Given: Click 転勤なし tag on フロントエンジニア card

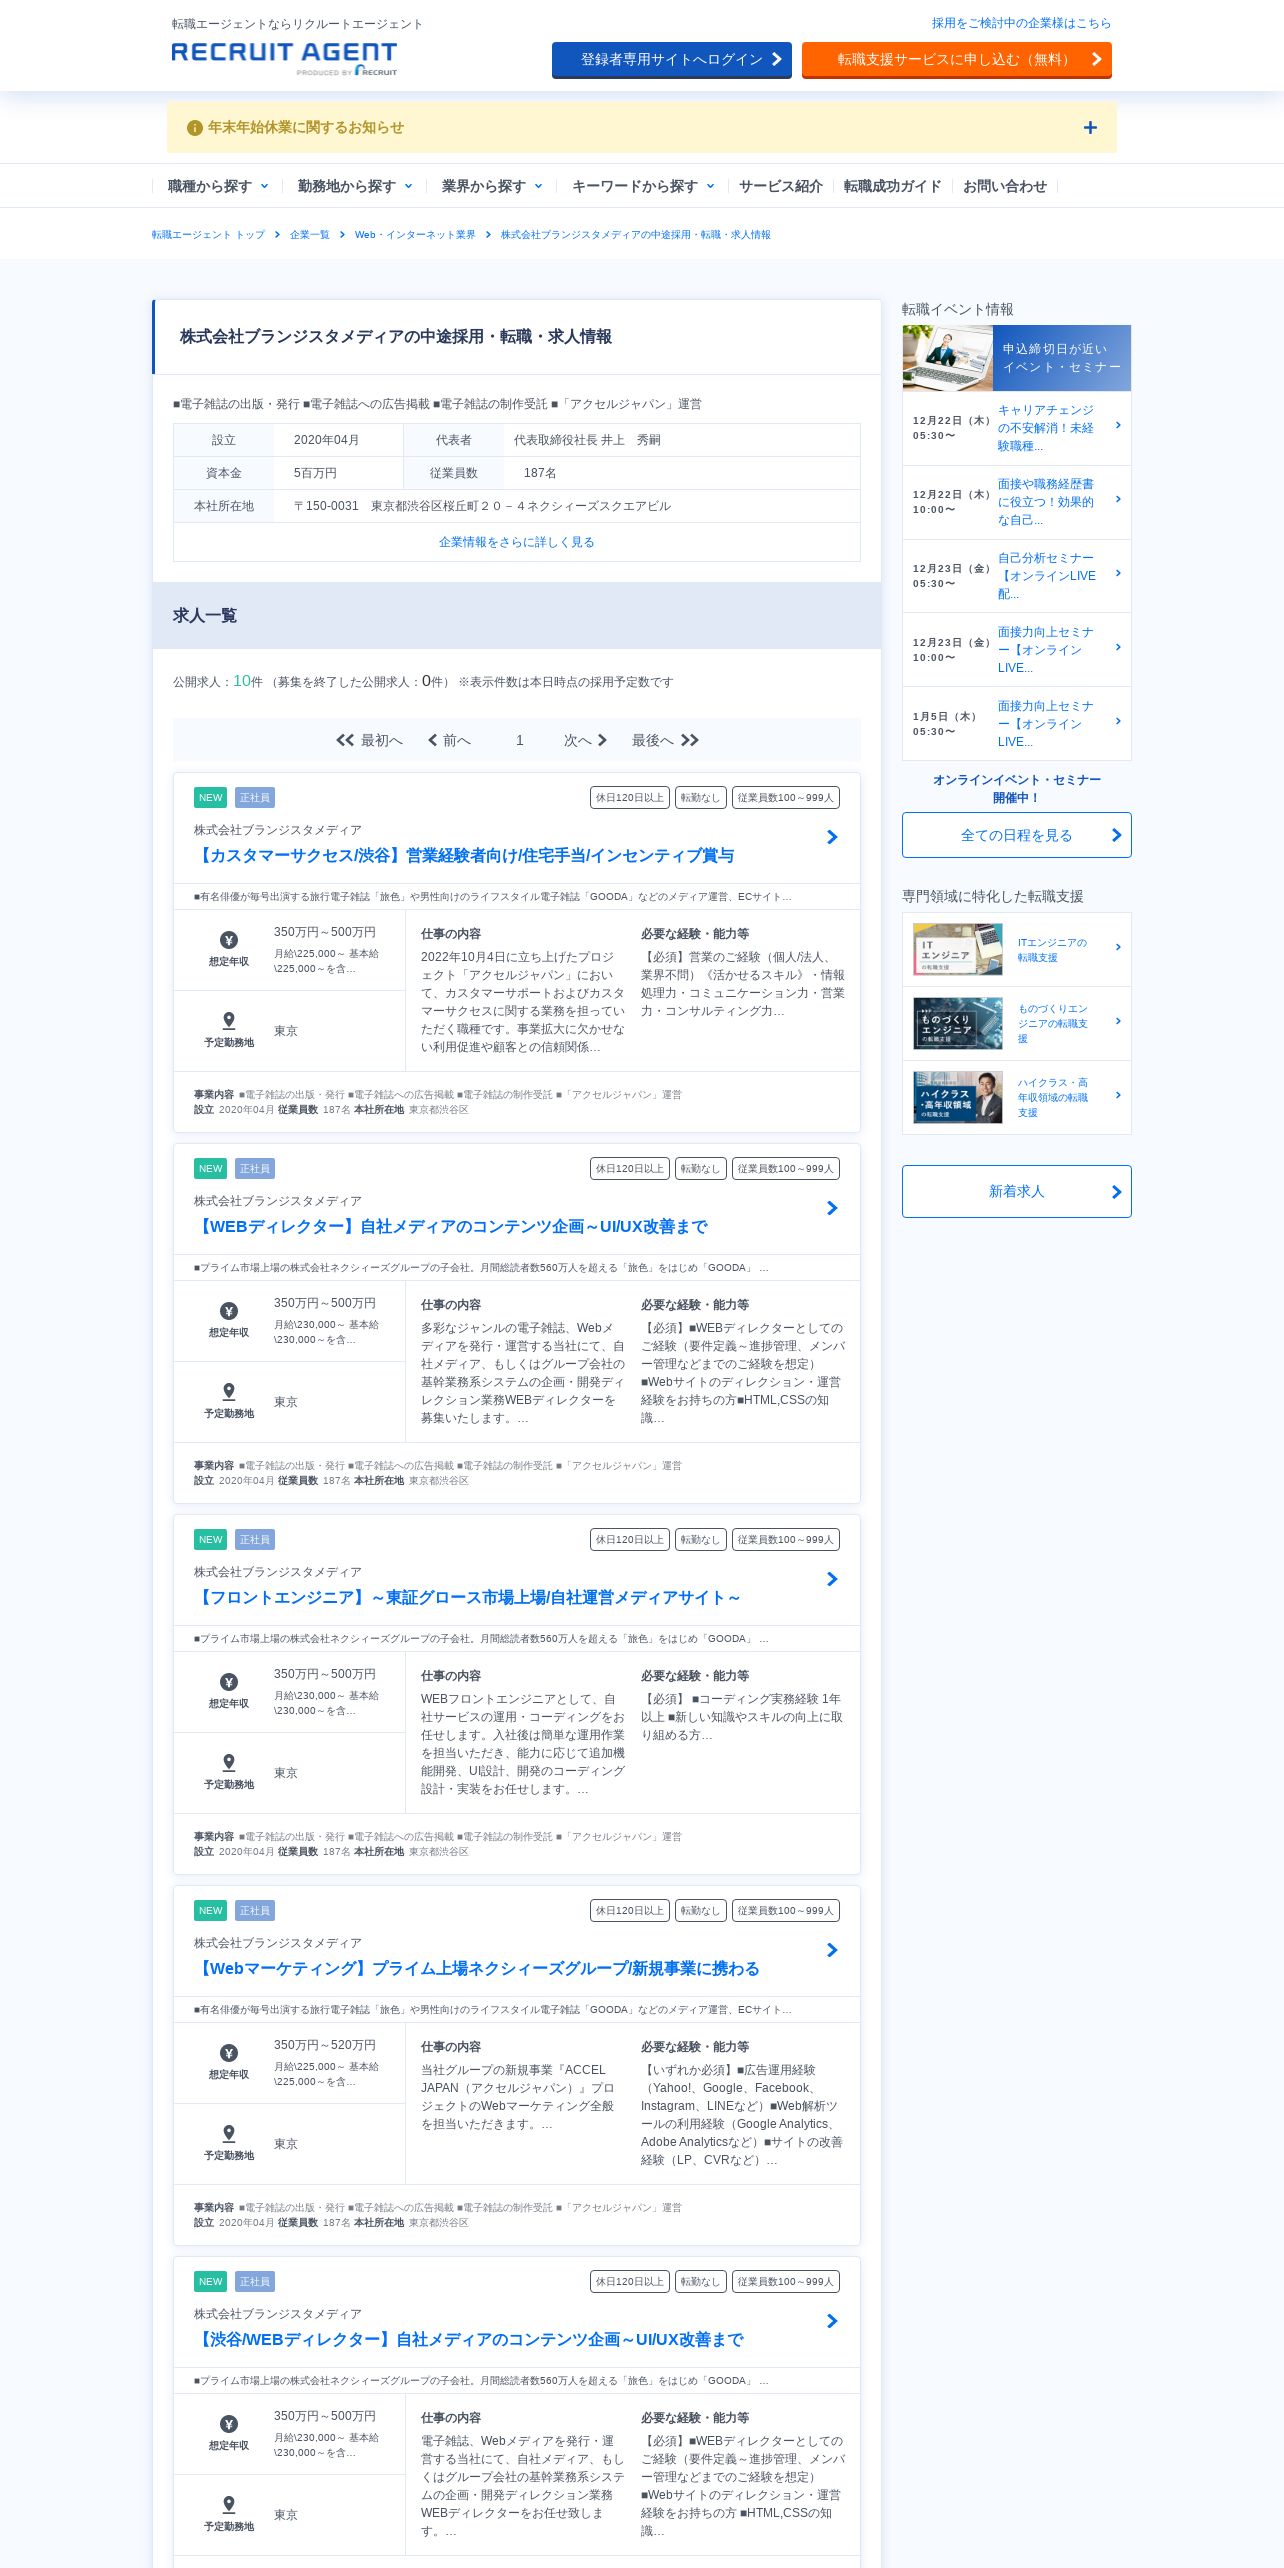Looking at the screenshot, I should [x=700, y=1540].
